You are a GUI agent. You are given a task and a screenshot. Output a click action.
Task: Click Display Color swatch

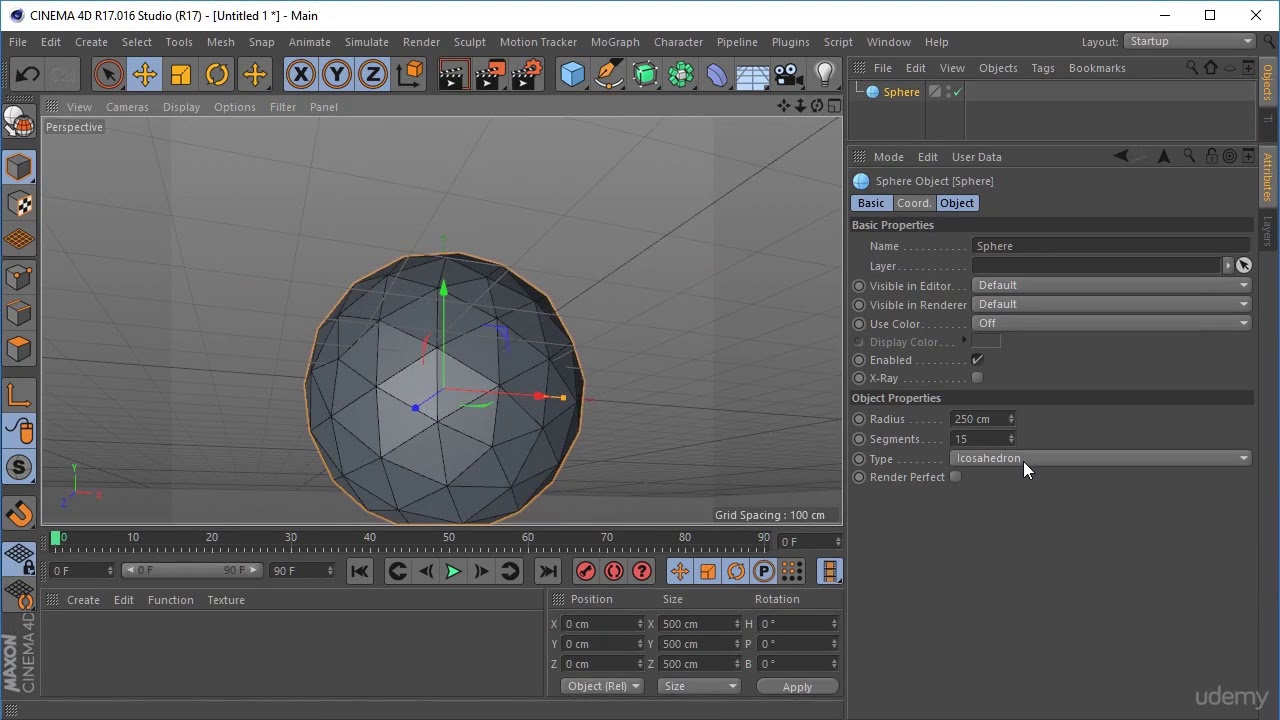tap(986, 342)
